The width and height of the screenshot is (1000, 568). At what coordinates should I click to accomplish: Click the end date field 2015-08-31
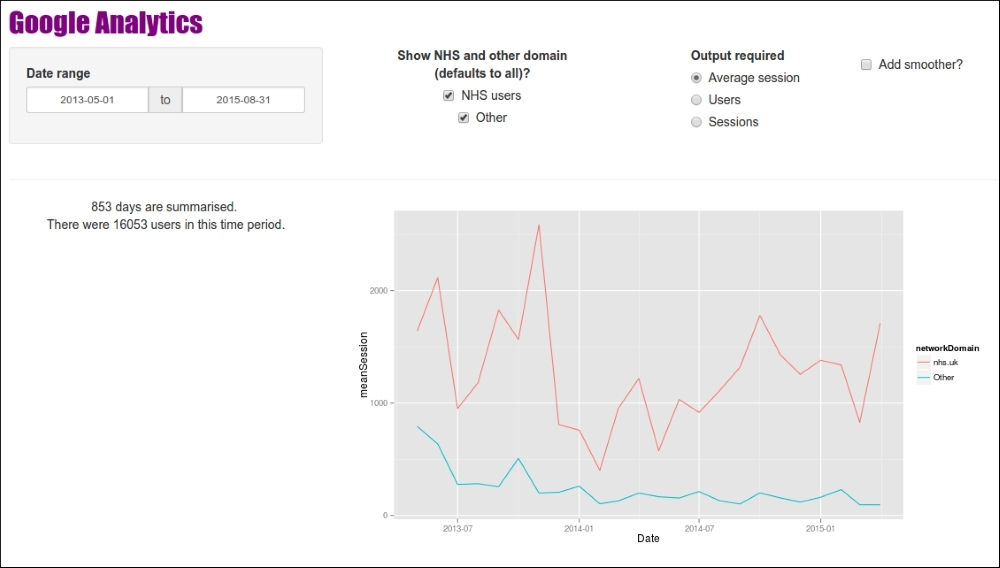(x=243, y=100)
